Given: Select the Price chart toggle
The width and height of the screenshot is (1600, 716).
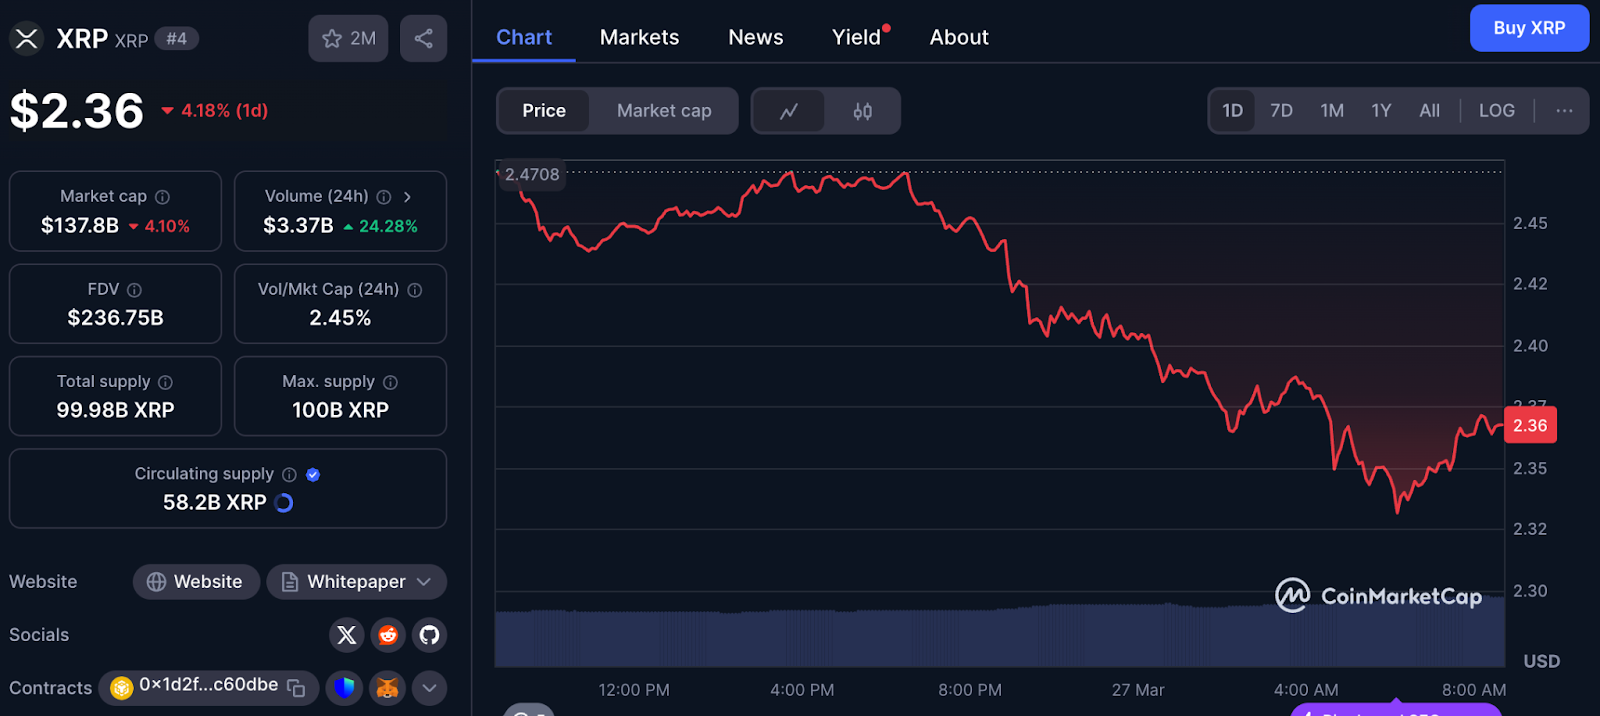Looking at the screenshot, I should point(544,111).
